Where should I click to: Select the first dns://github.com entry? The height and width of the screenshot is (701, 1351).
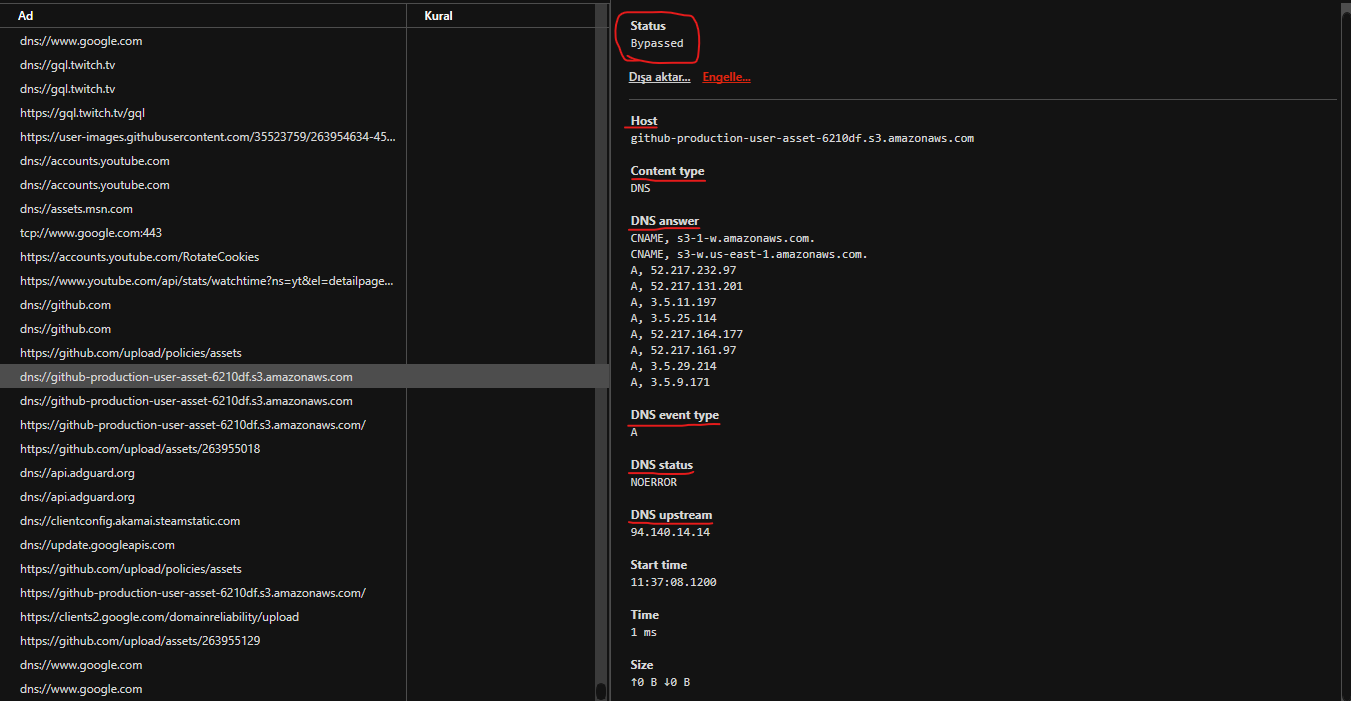pos(65,304)
